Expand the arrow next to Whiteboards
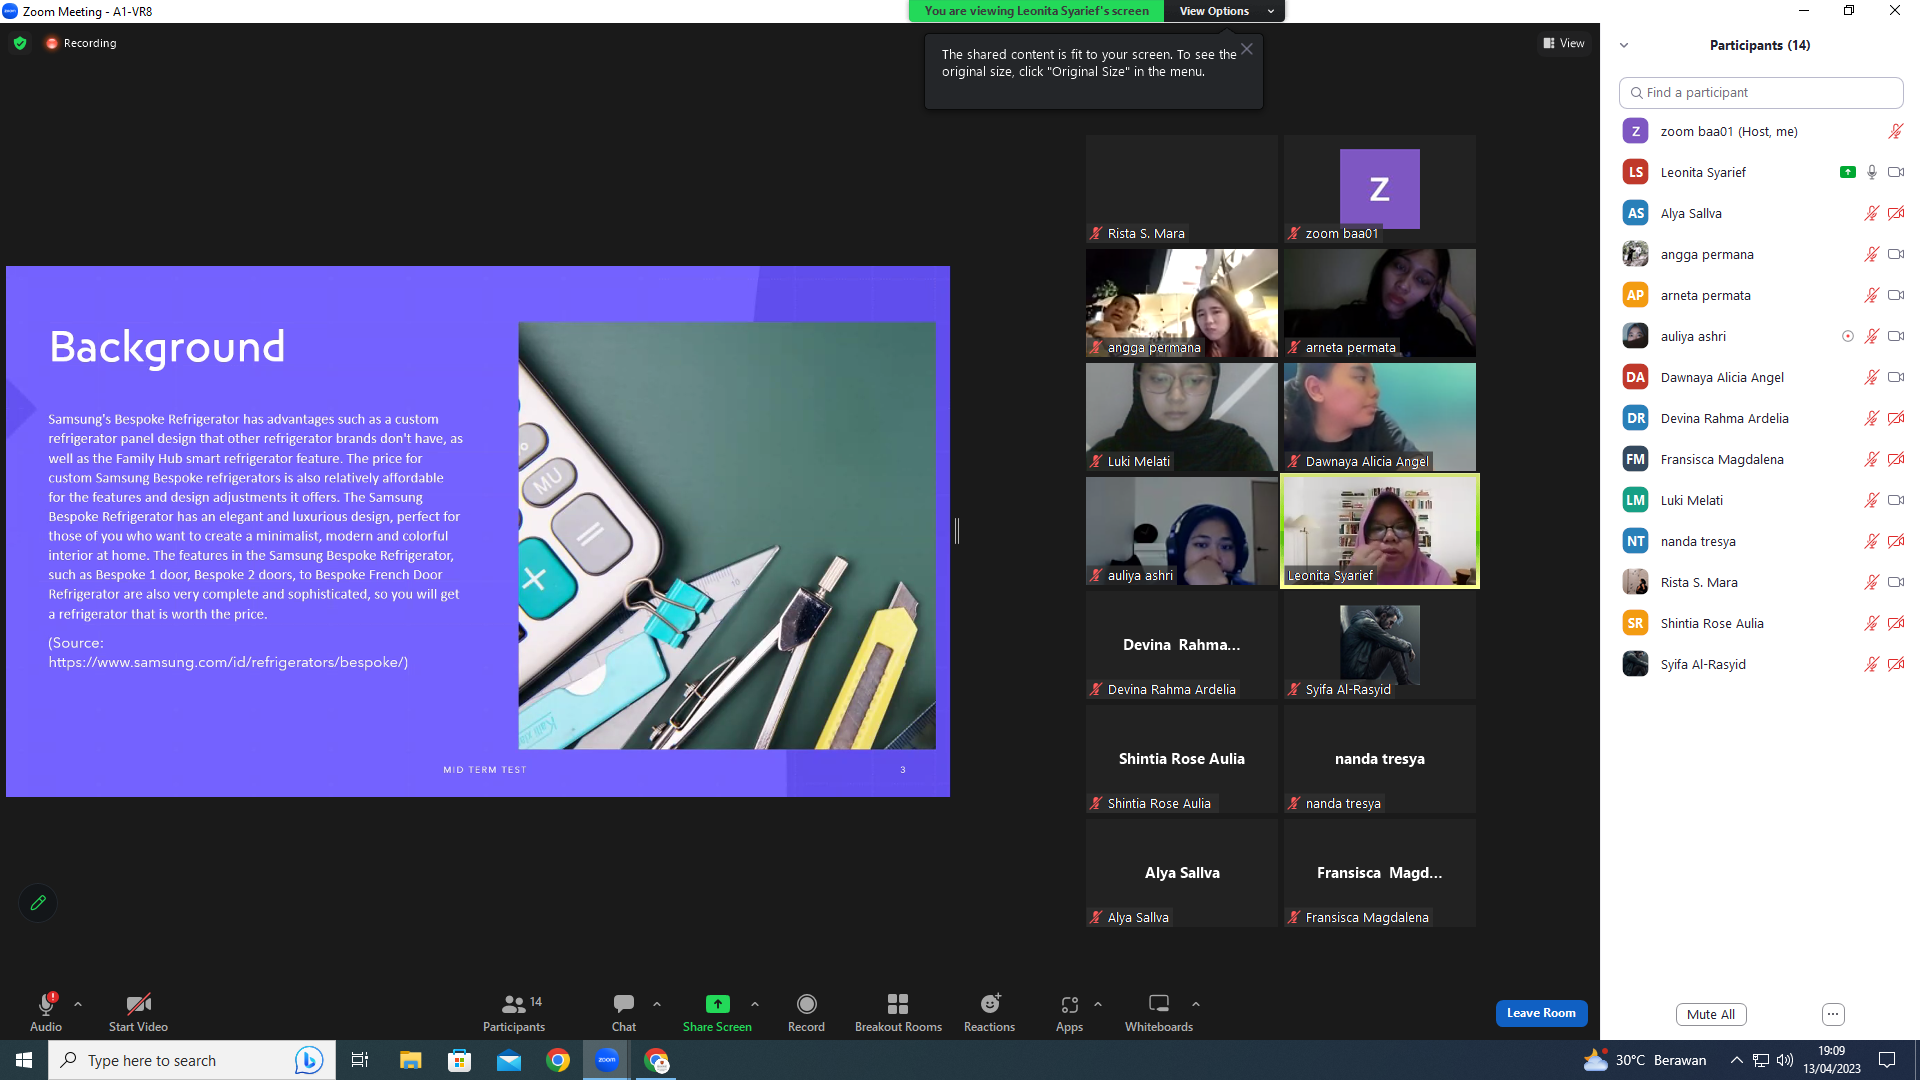 coord(1196,1004)
